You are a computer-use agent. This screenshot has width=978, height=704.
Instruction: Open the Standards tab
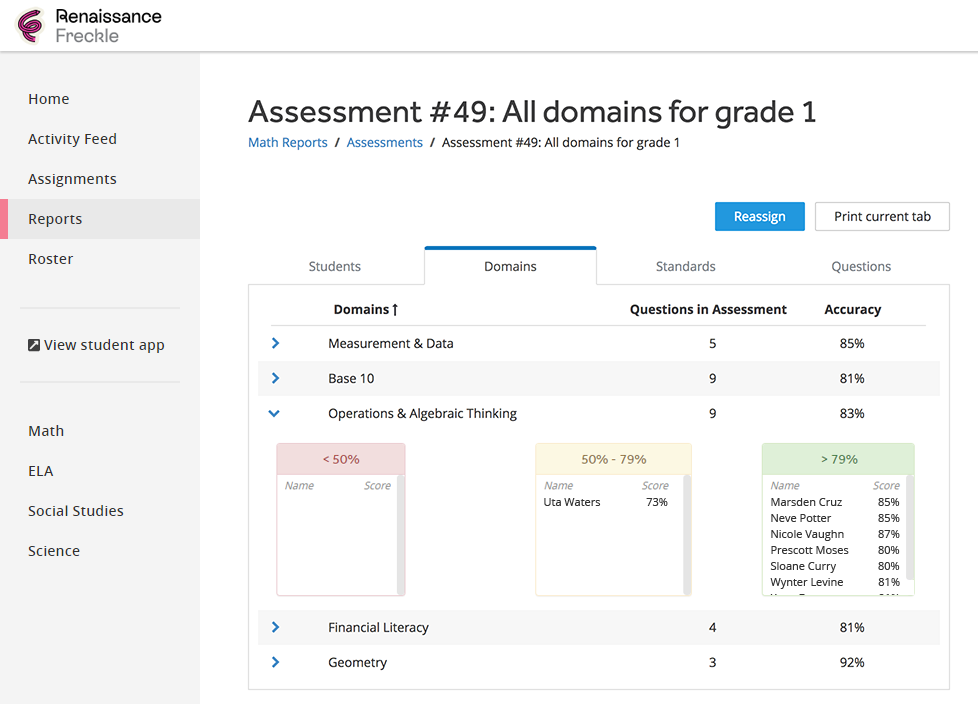tap(685, 266)
